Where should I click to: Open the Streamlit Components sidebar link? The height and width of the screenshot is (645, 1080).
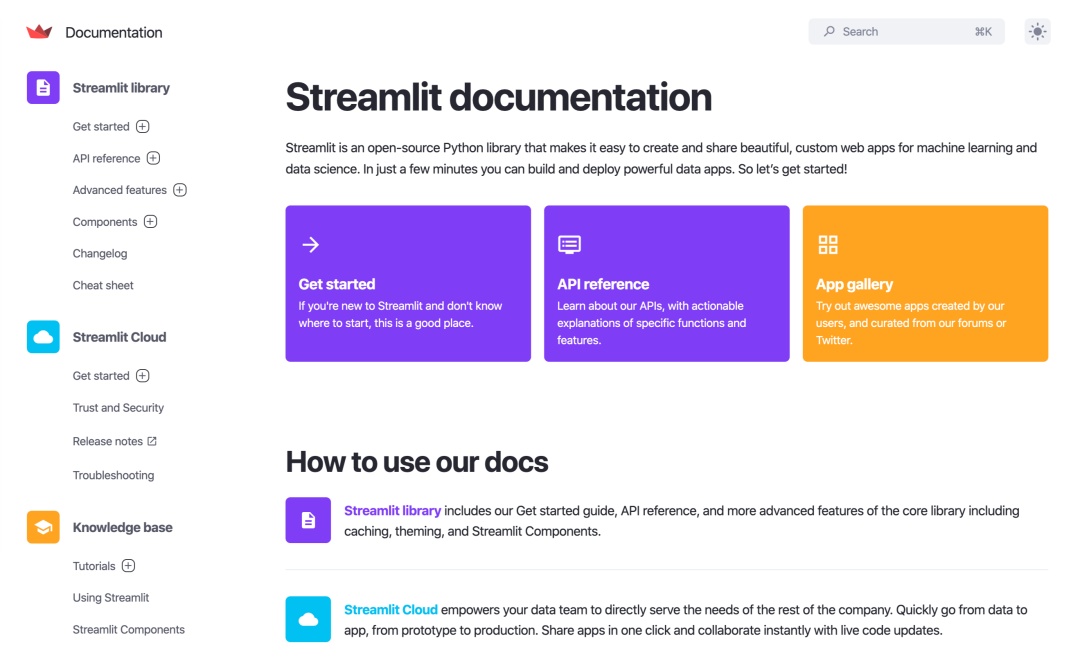[129, 629]
